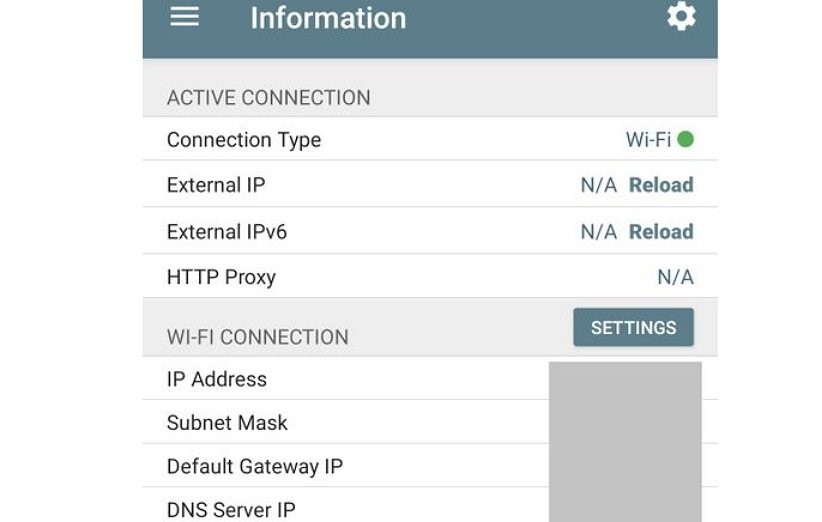Select the DNS Server IP label
The width and height of the screenshot is (822, 522).
(231, 510)
